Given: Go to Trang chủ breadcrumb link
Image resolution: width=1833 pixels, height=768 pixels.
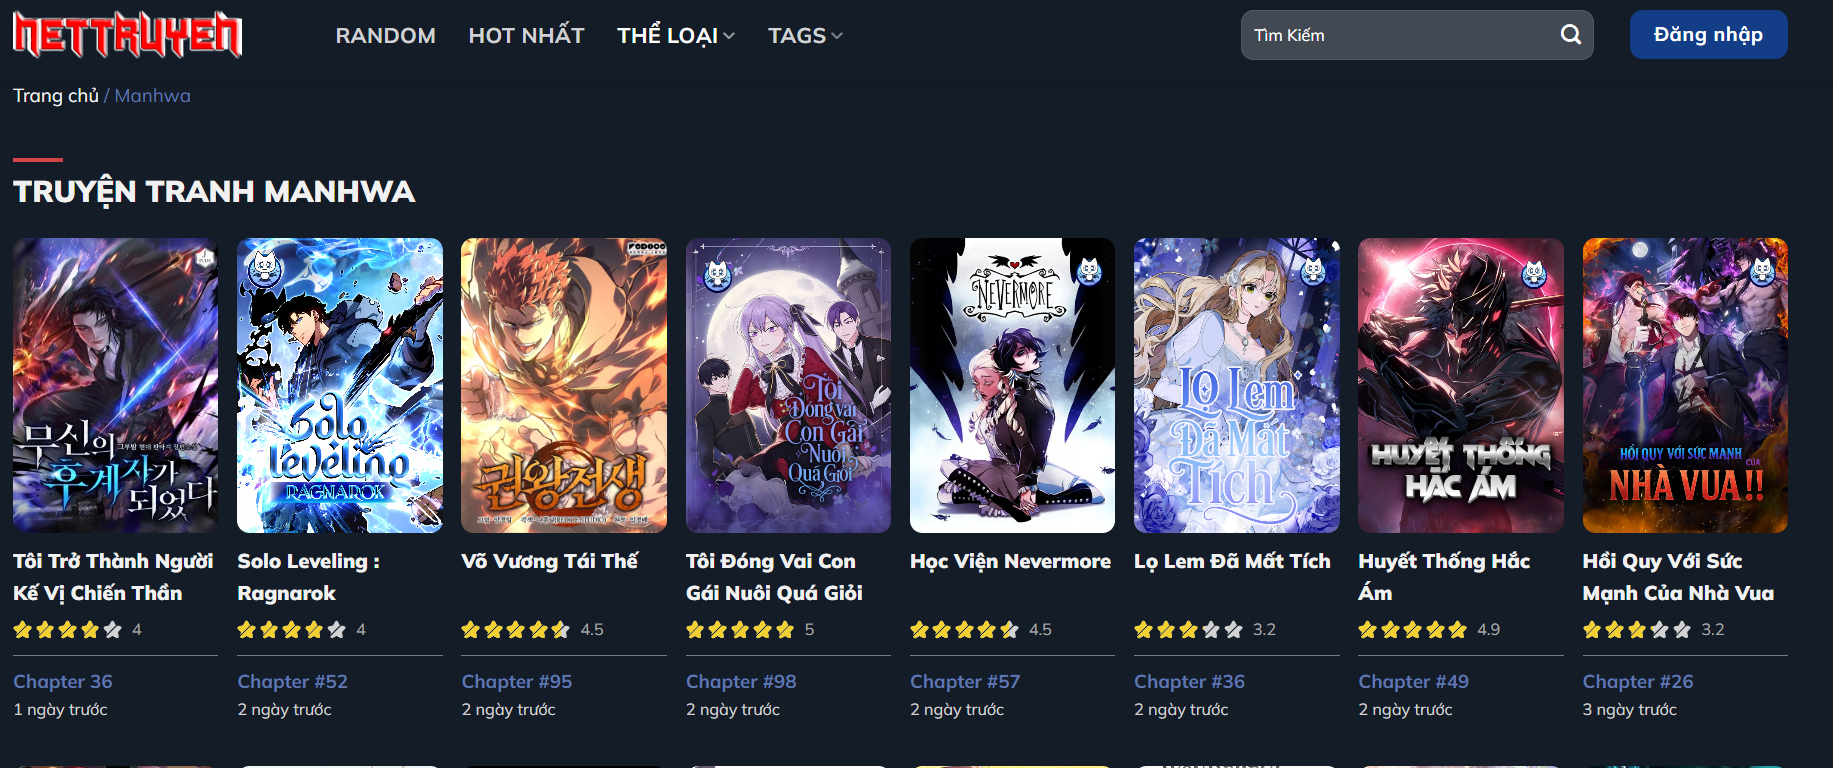Looking at the screenshot, I should click(x=56, y=96).
